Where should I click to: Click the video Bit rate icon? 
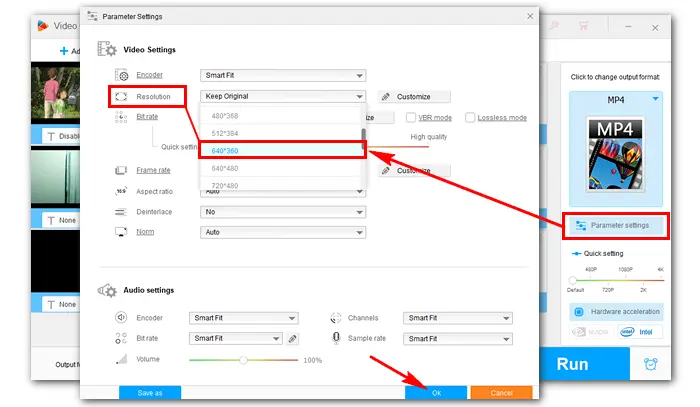121,117
